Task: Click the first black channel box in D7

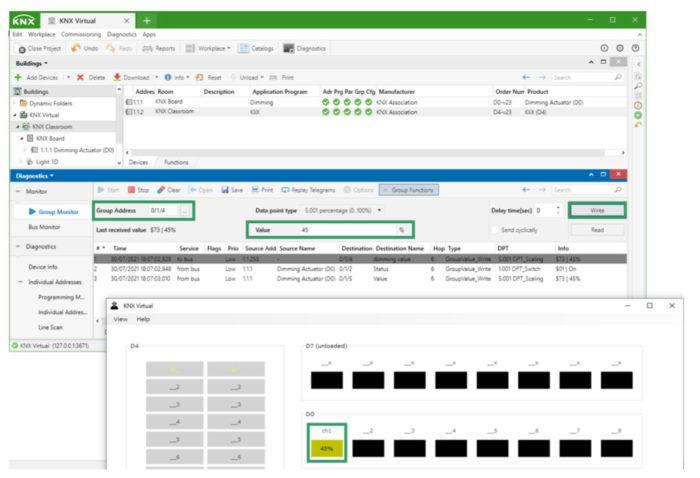Action: click(327, 380)
